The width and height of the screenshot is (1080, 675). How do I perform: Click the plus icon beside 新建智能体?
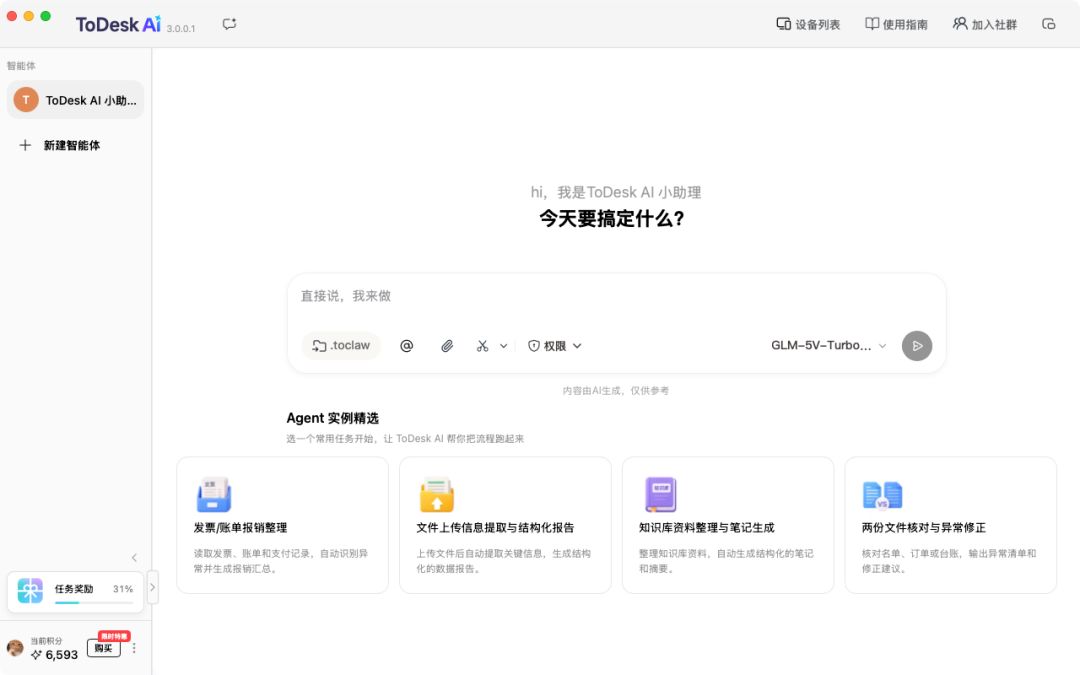pos(25,145)
